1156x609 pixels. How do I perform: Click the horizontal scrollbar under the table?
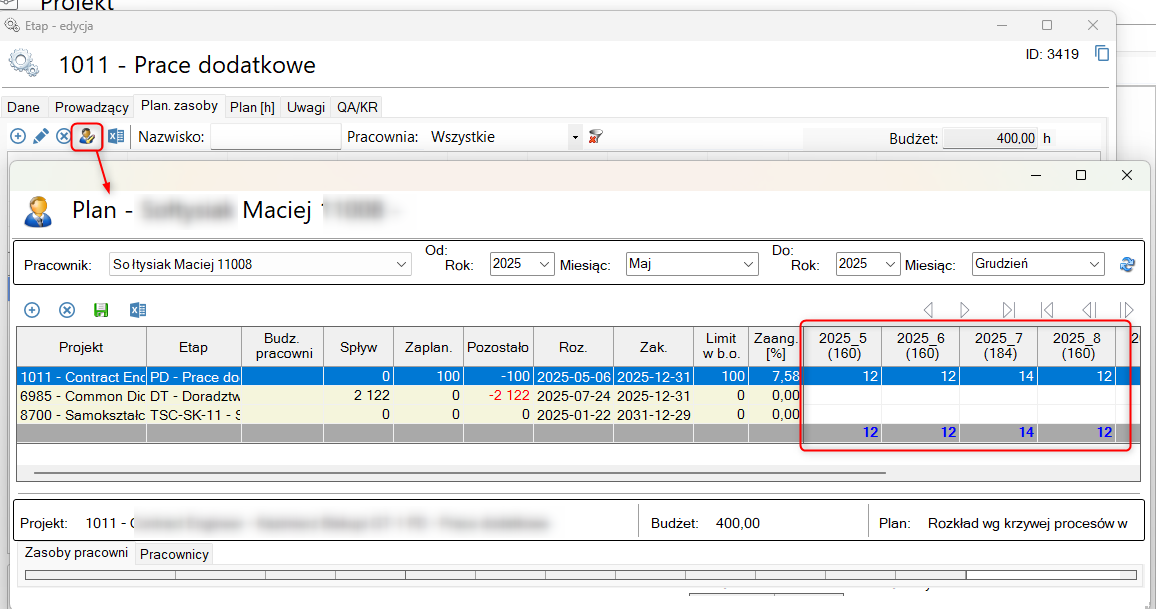coord(460,473)
